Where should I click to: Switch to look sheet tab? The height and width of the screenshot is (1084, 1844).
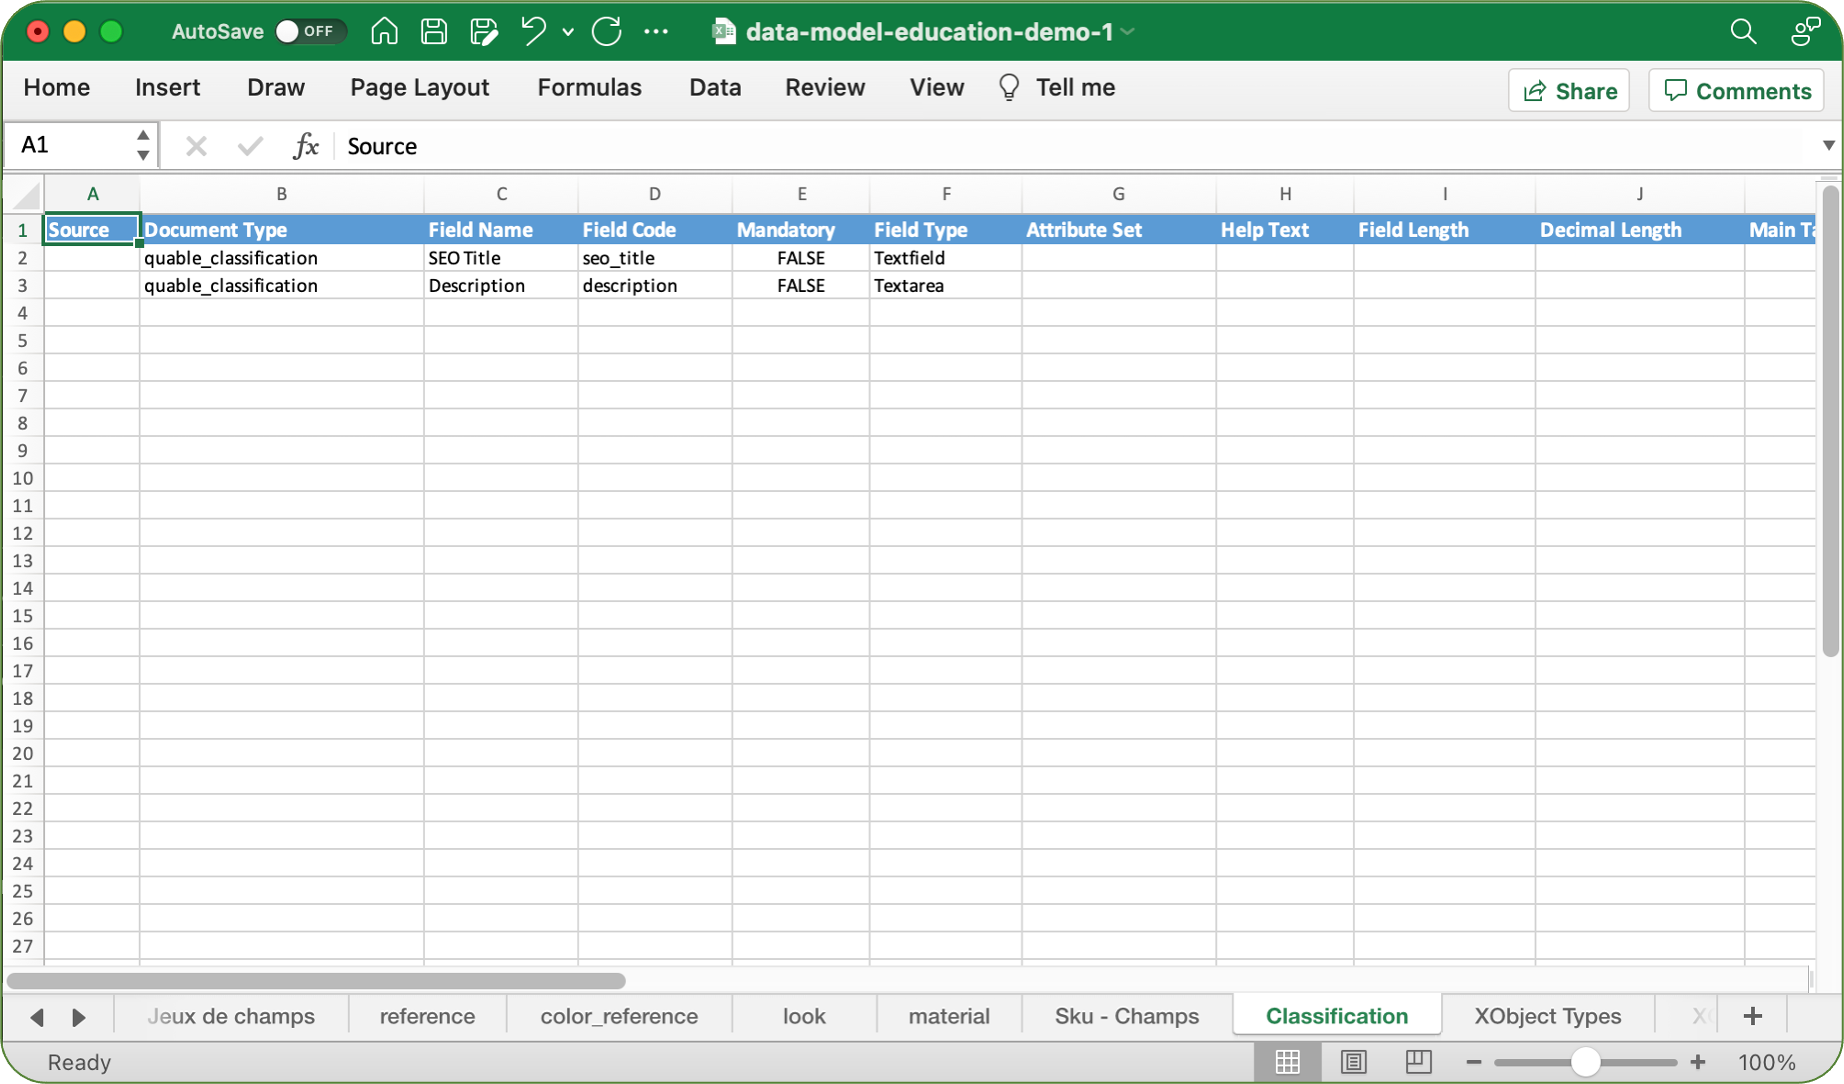pyautogui.click(x=804, y=1016)
